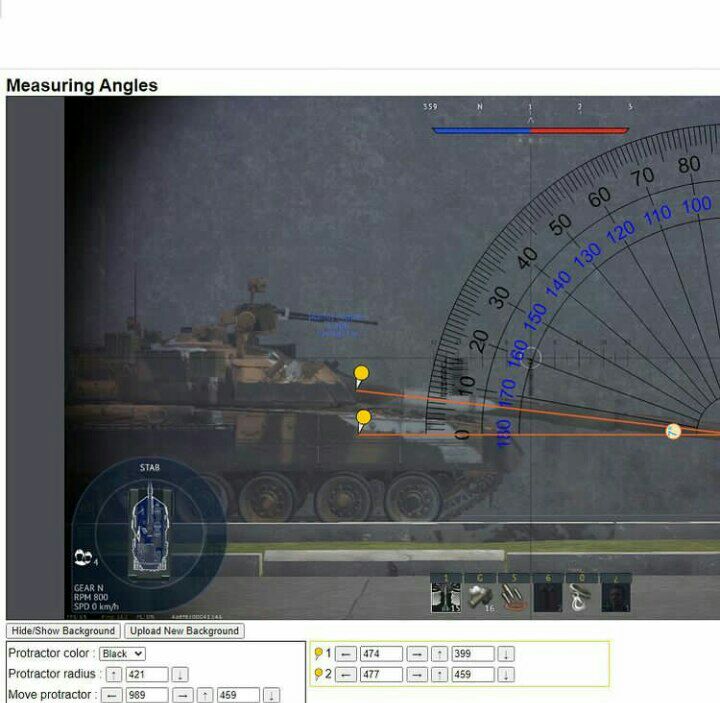Click pin 2 X coordinate field 477
Screen dimensions: 720x703
click(x=381, y=675)
